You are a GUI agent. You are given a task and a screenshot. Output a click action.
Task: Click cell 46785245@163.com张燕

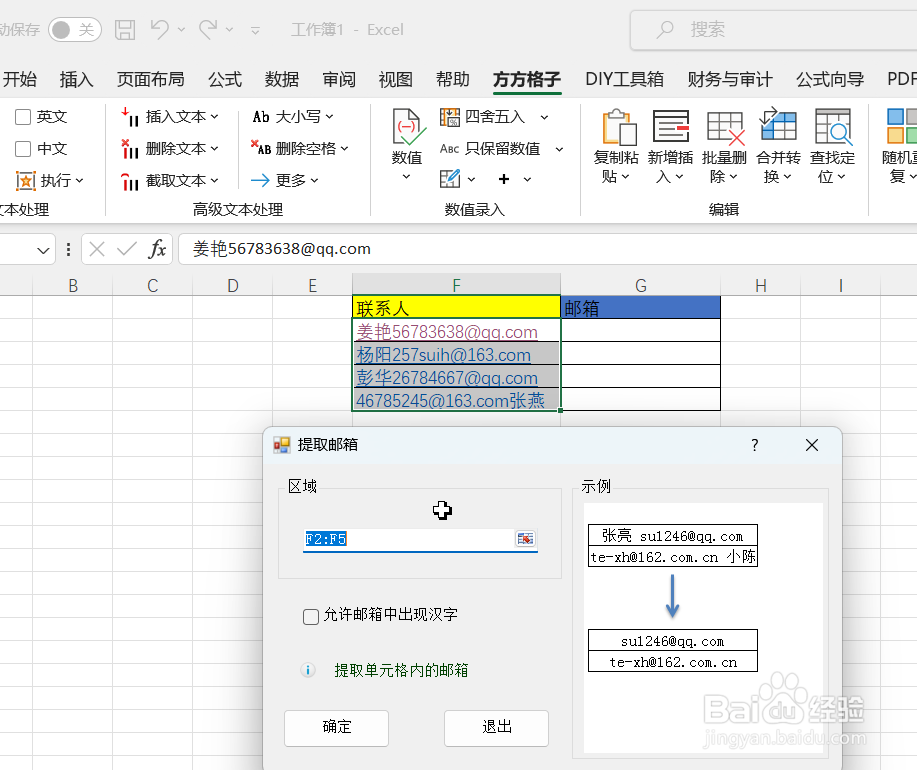tap(456, 400)
